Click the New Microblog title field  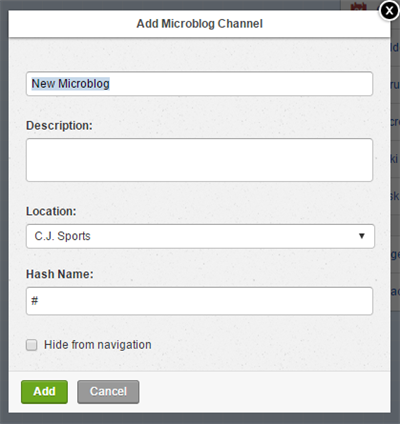(x=199, y=84)
